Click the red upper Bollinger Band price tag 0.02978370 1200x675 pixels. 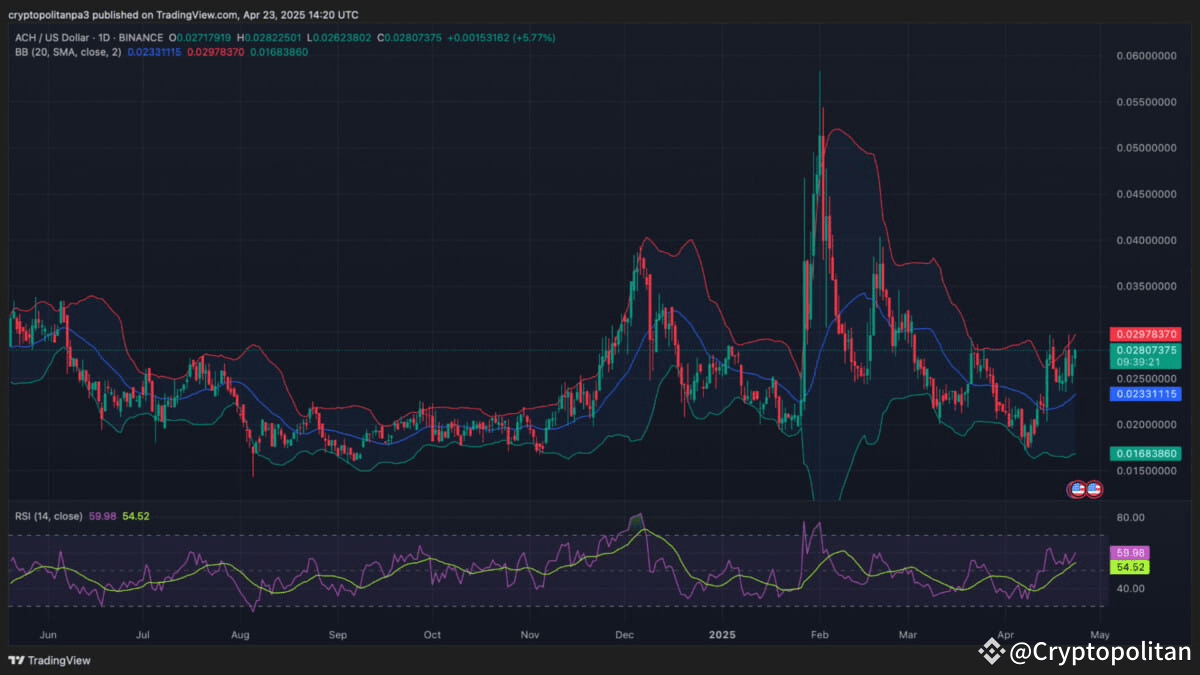[1143, 332]
